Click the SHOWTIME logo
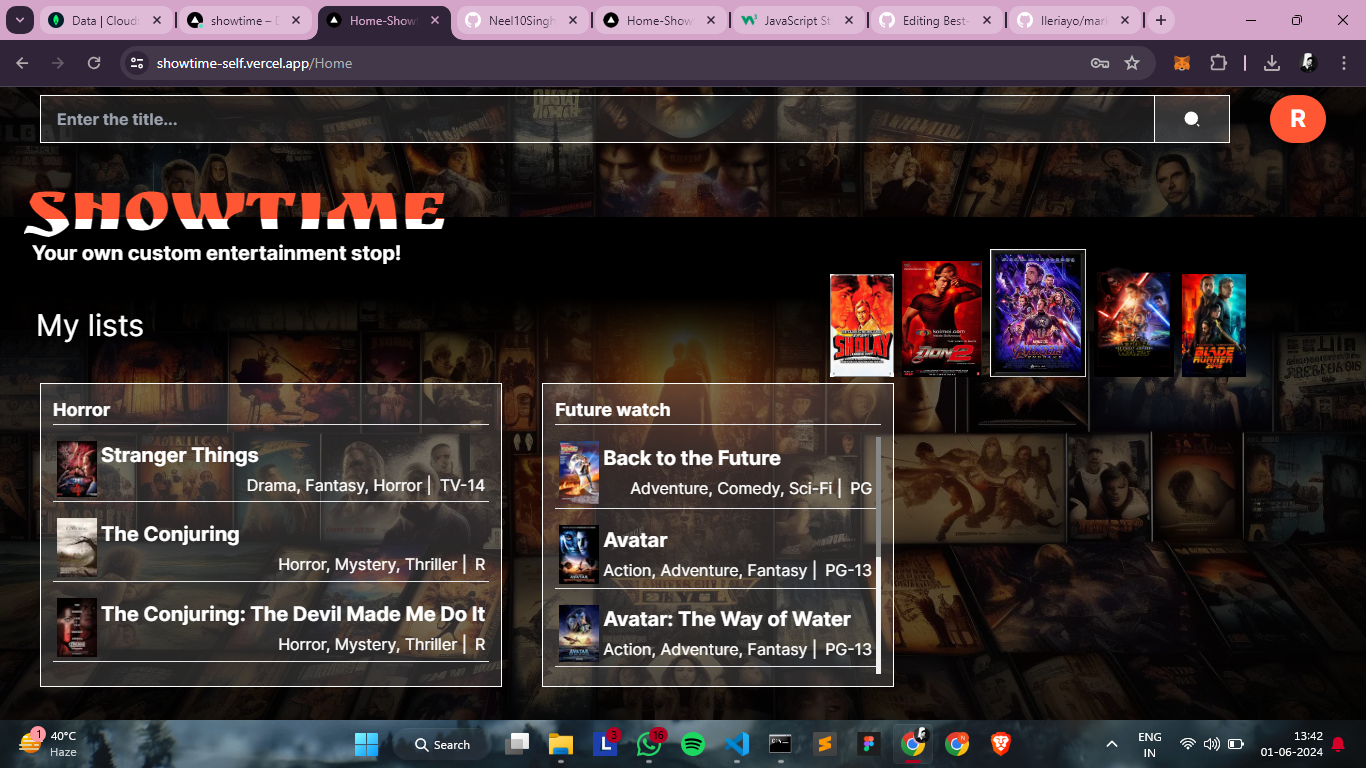The height and width of the screenshot is (768, 1366). (236, 213)
